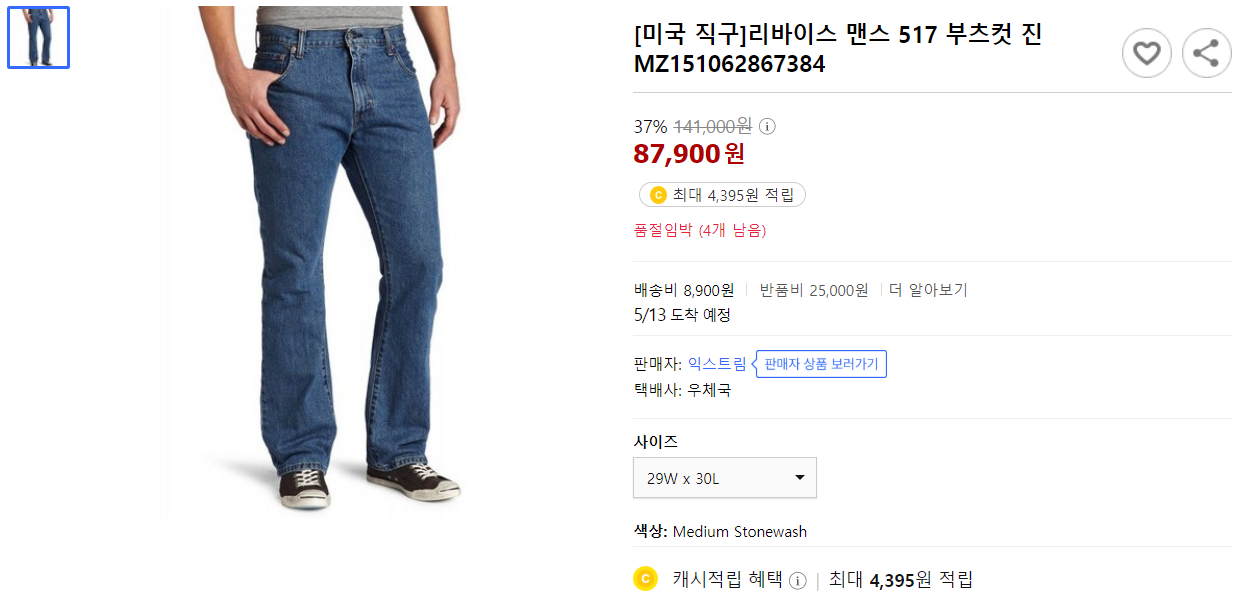
Task: Click the discounted price 87,900원
Action: coord(688,155)
